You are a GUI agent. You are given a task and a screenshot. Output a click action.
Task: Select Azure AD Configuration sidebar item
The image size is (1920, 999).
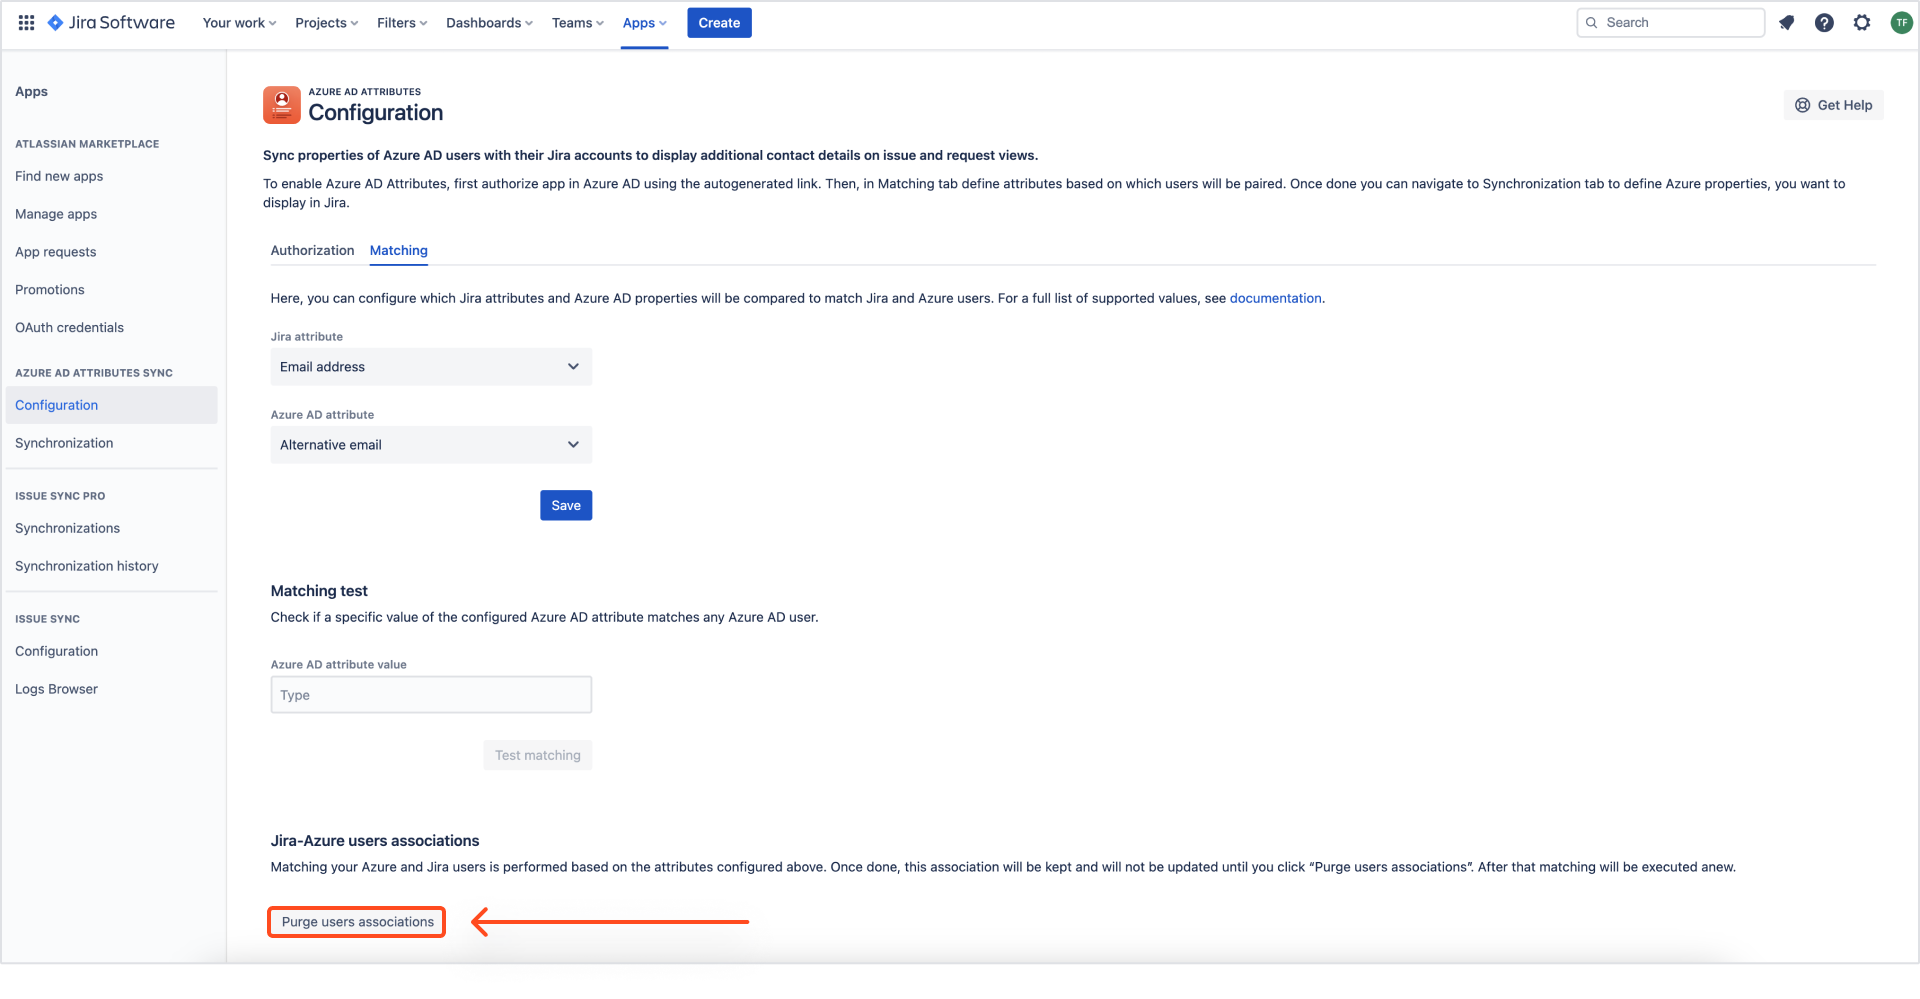coord(111,405)
